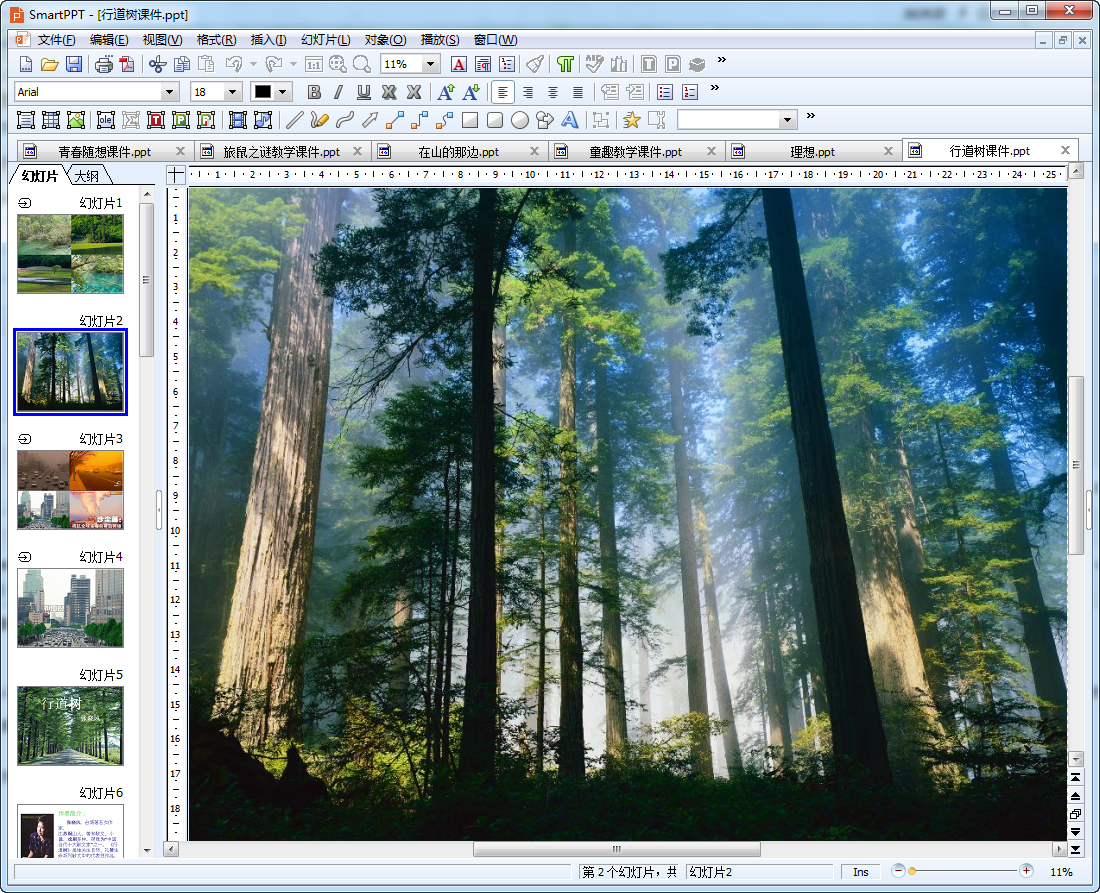Save presentation with floppy disk icon

tap(74, 65)
